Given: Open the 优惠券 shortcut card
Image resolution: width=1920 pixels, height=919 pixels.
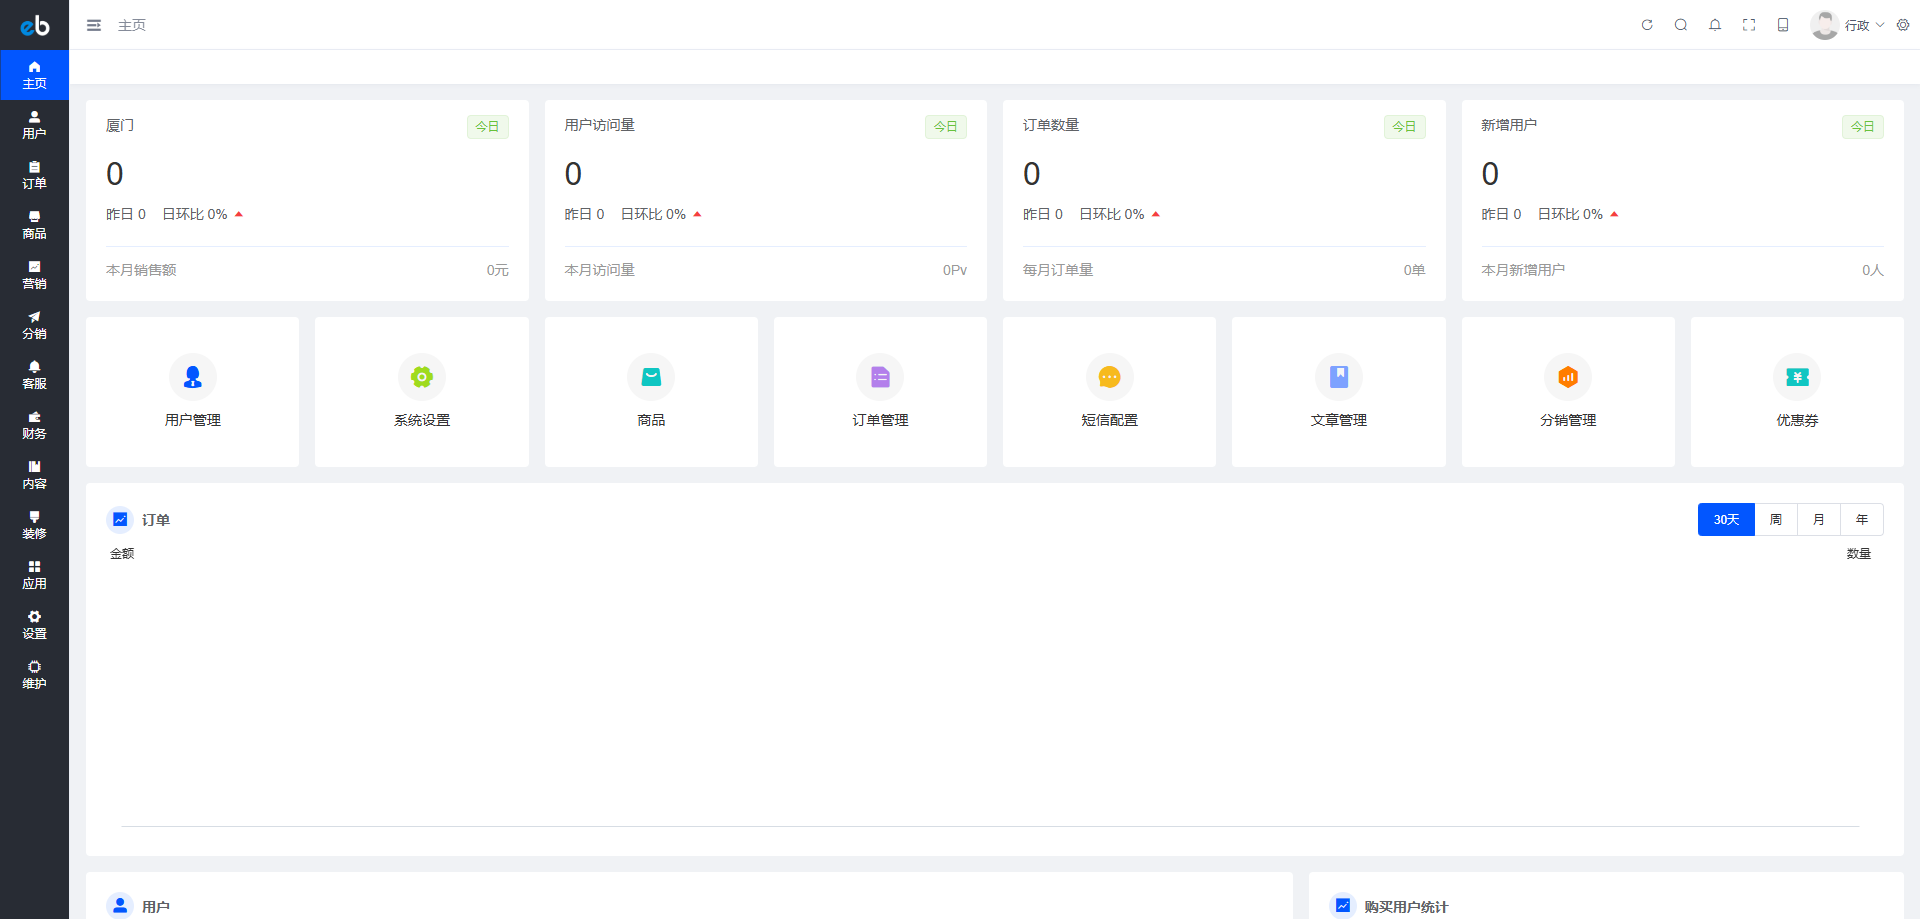Looking at the screenshot, I should point(1797,391).
